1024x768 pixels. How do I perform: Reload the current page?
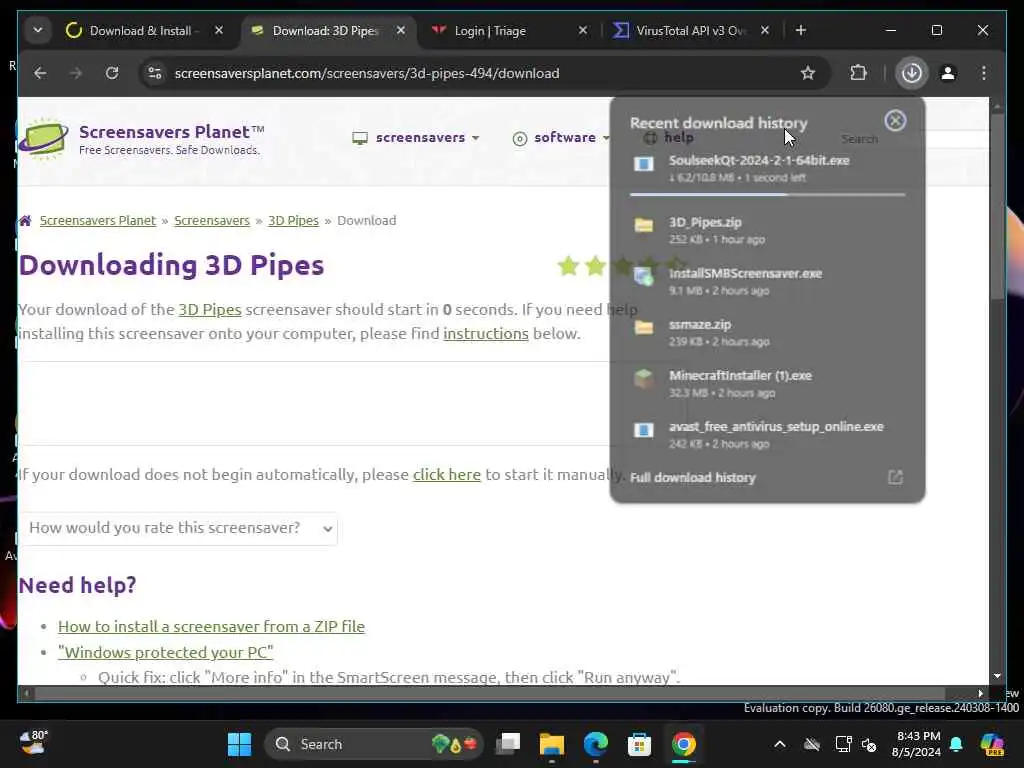pyautogui.click(x=112, y=73)
